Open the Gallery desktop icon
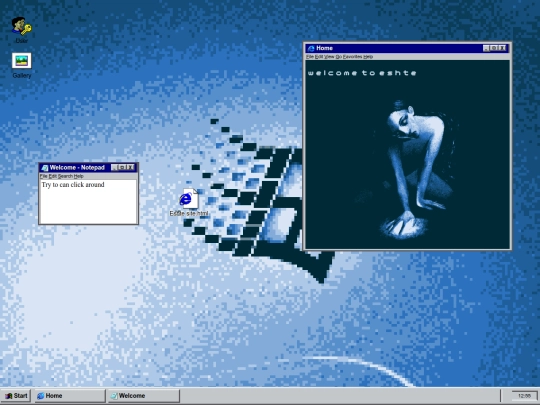 pos(21,65)
